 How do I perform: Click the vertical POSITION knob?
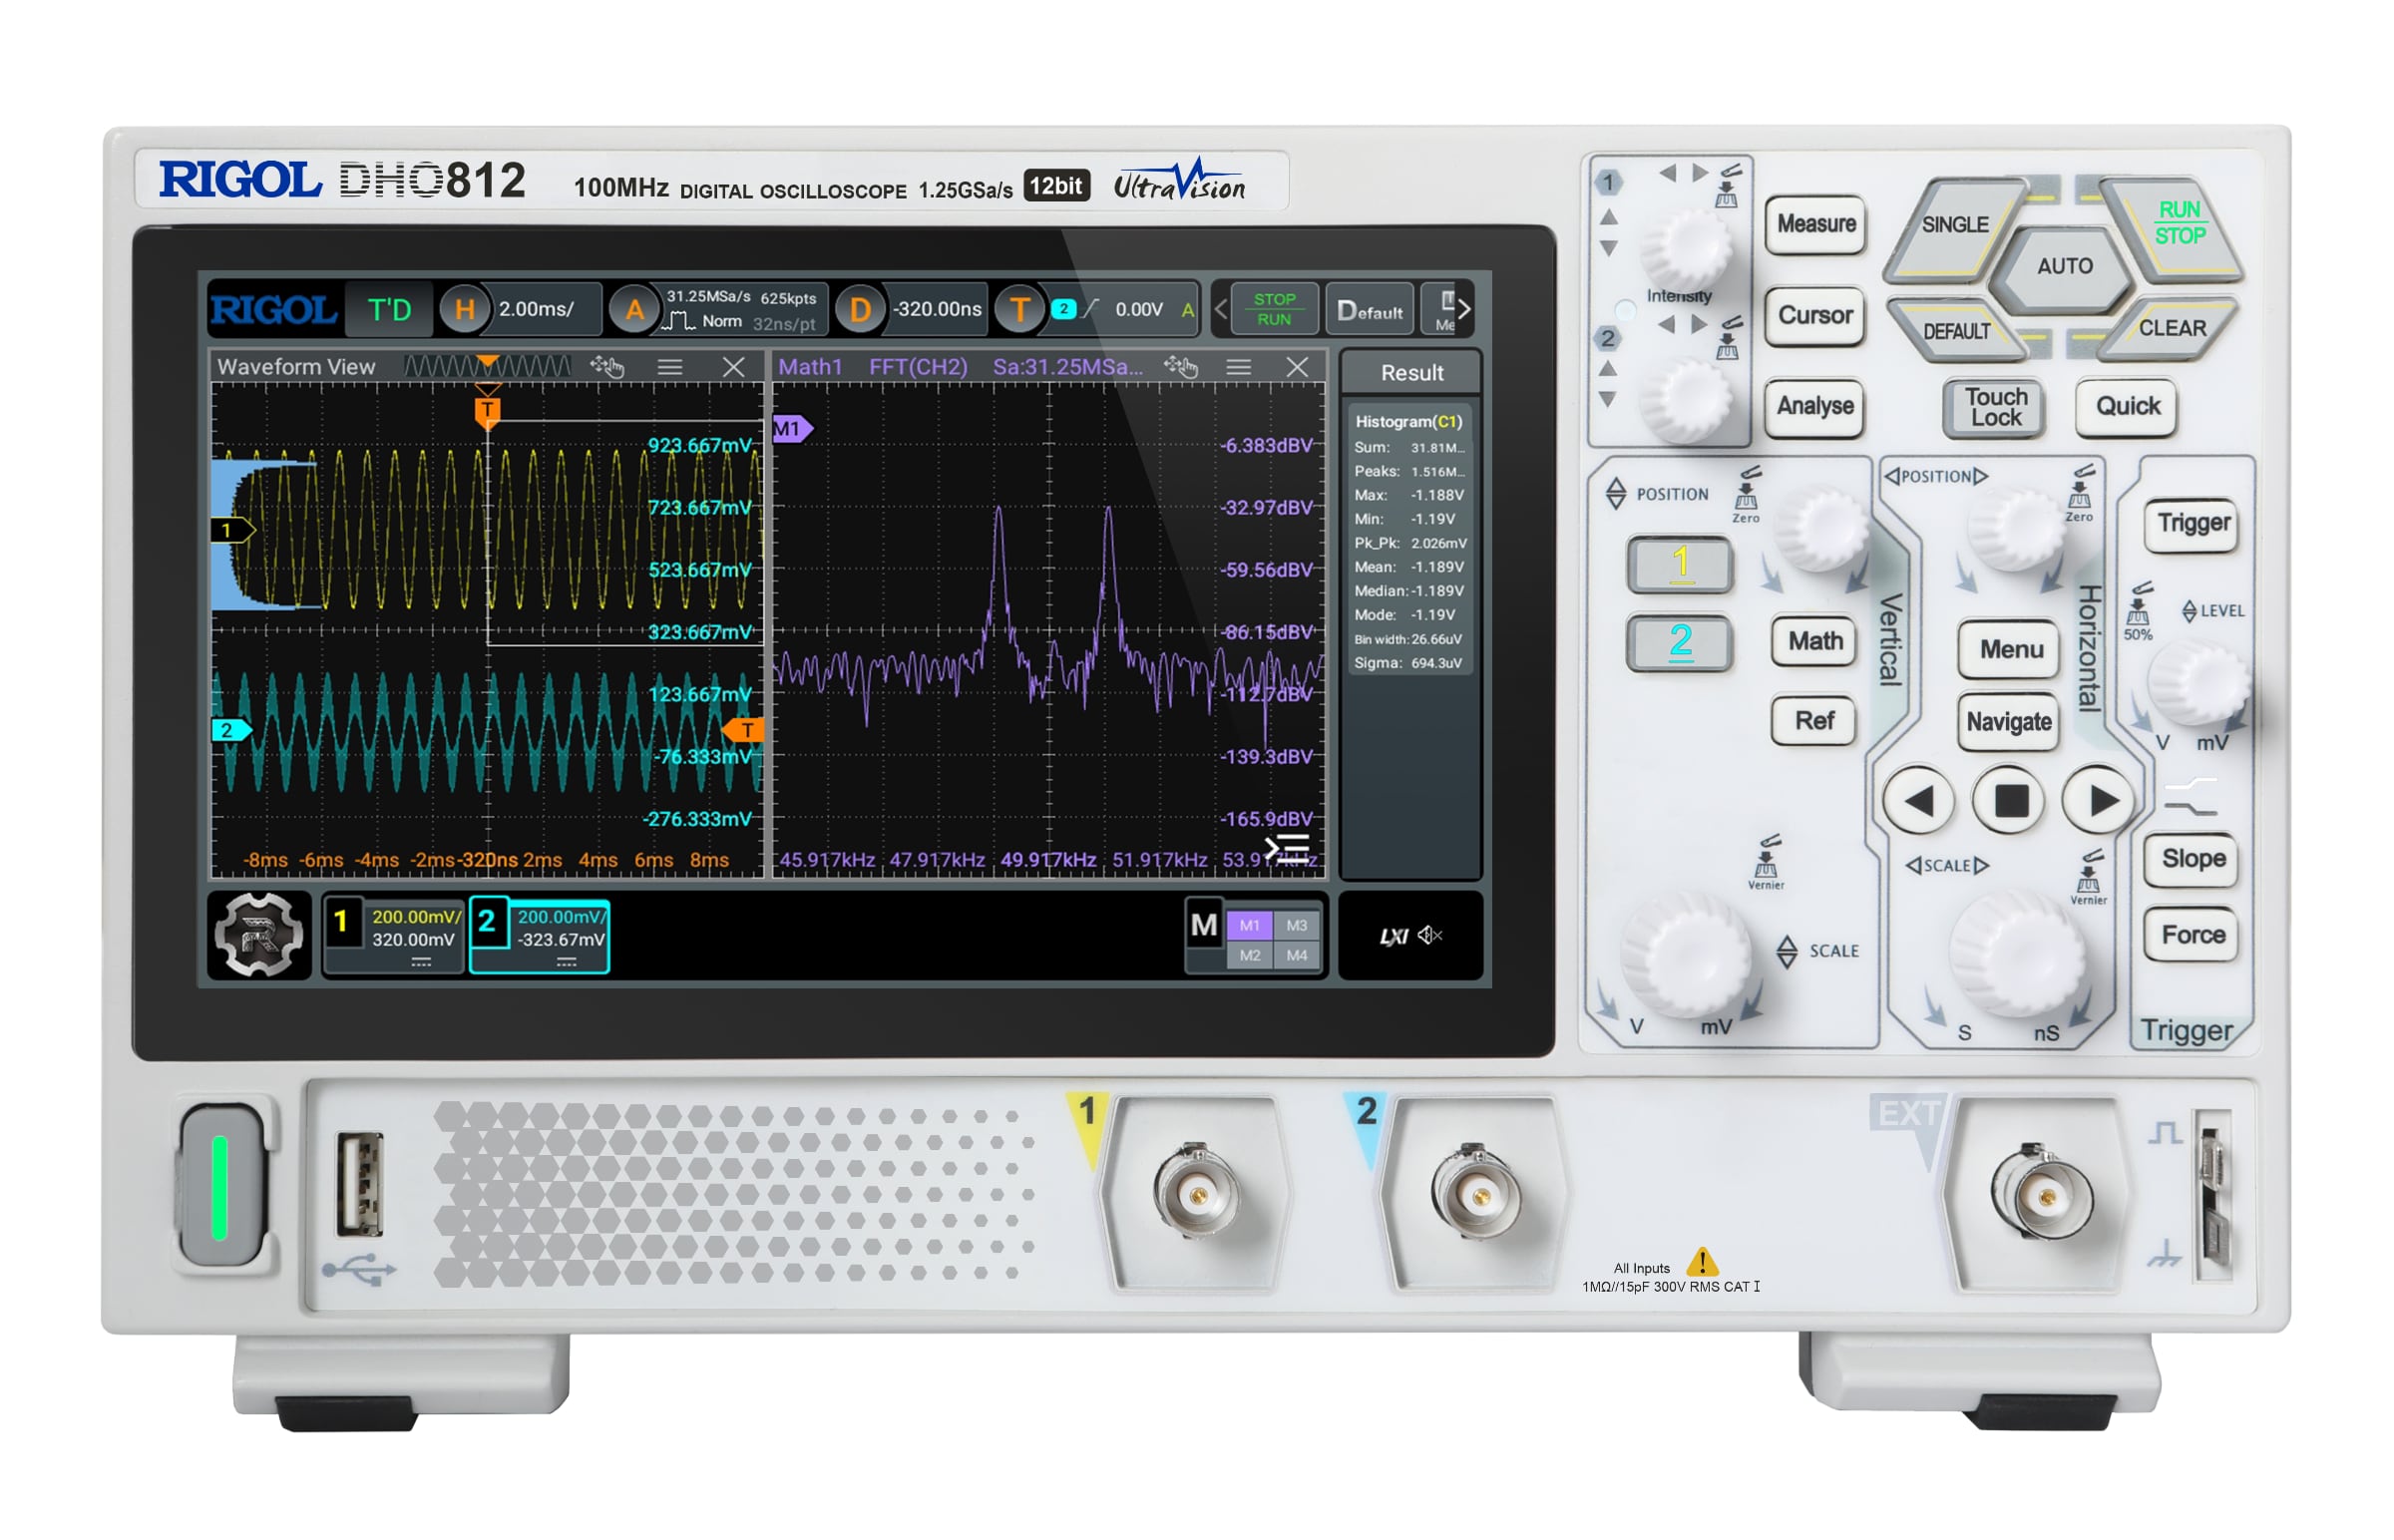pos(1822,529)
